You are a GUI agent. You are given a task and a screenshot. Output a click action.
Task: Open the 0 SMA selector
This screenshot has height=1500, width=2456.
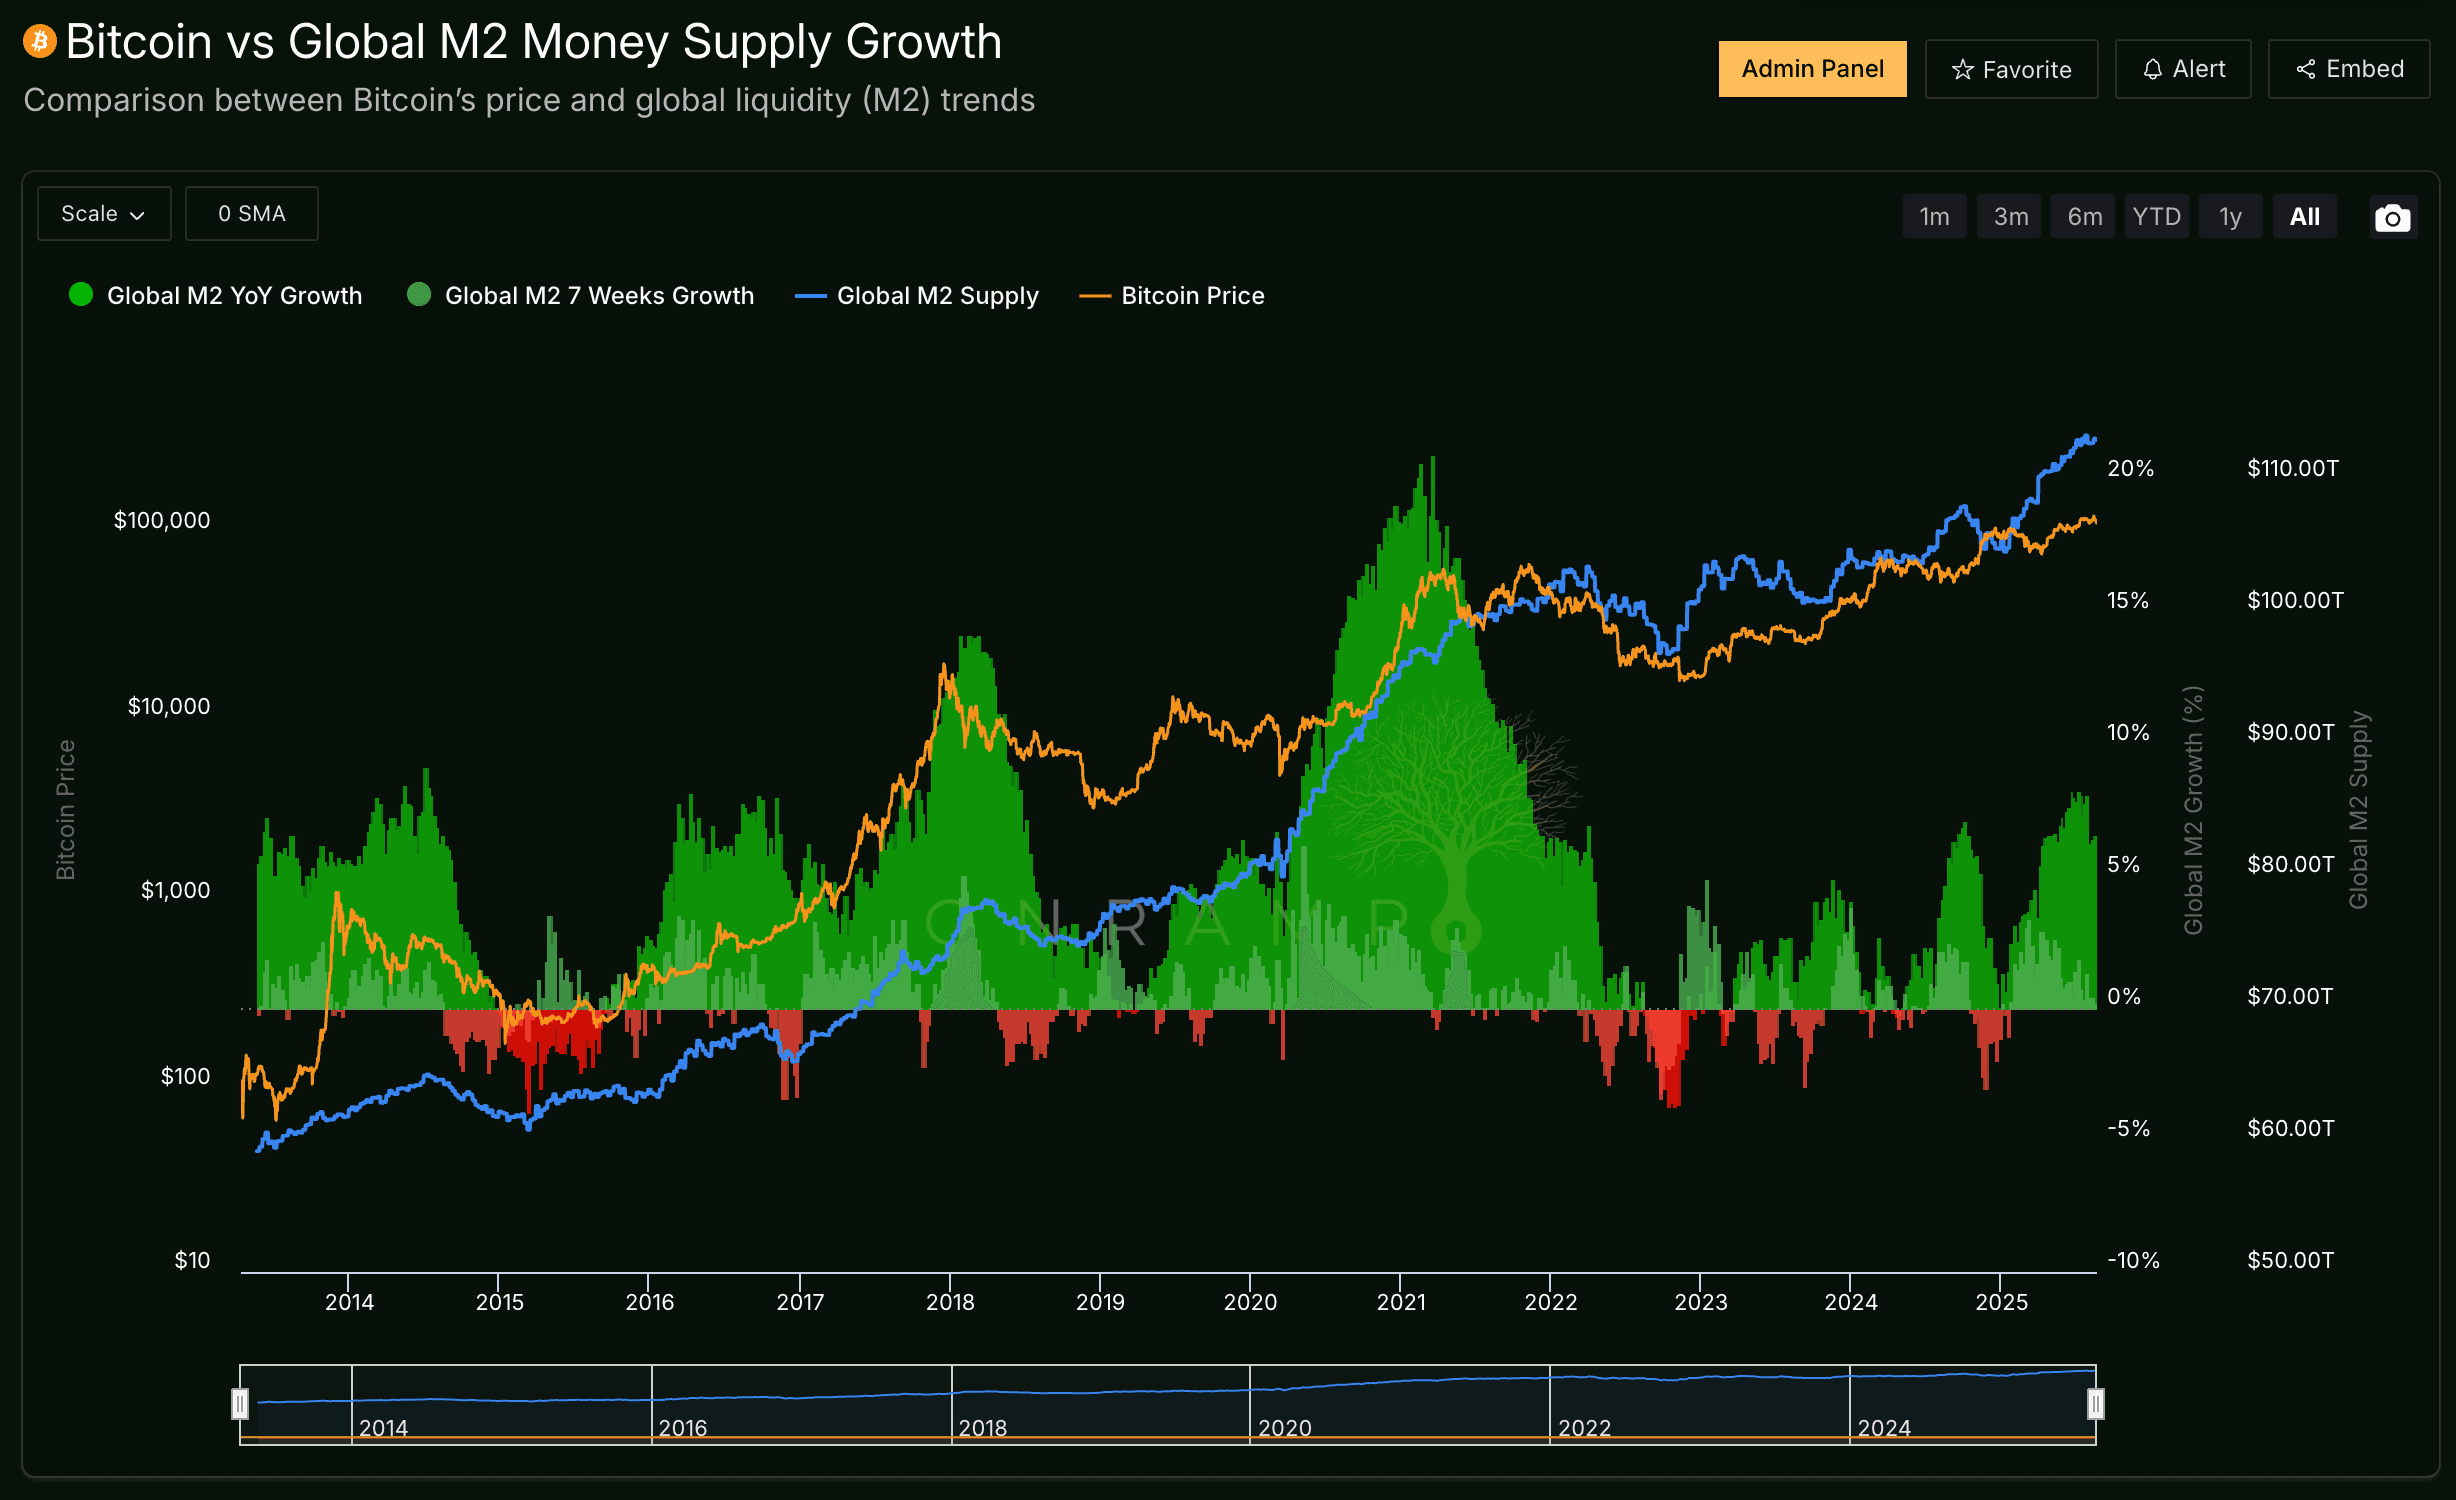(x=252, y=214)
